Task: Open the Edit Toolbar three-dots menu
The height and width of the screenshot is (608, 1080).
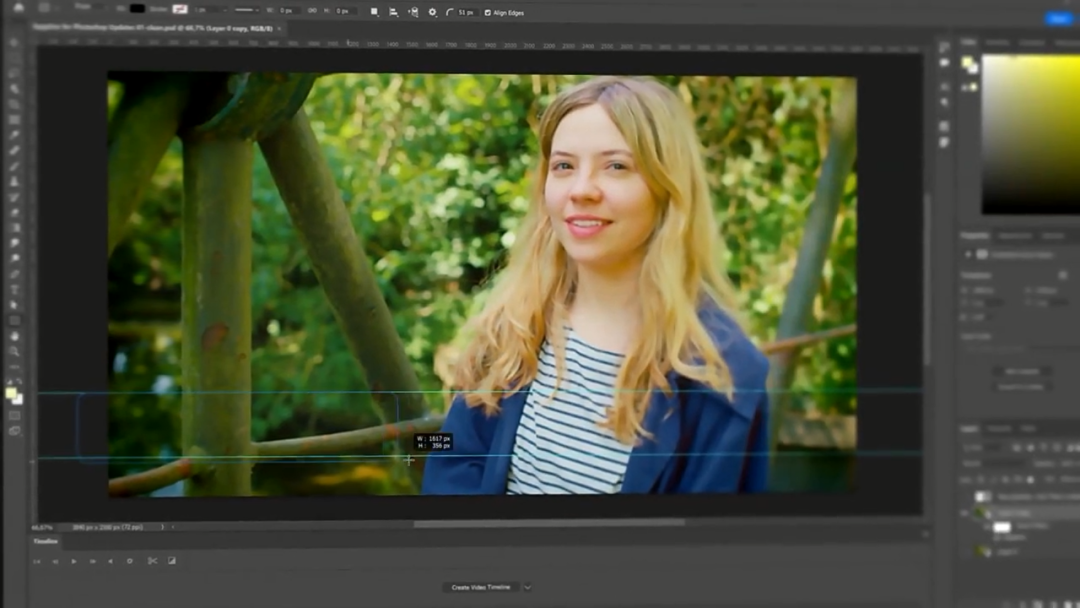Action: [x=14, y=366]
